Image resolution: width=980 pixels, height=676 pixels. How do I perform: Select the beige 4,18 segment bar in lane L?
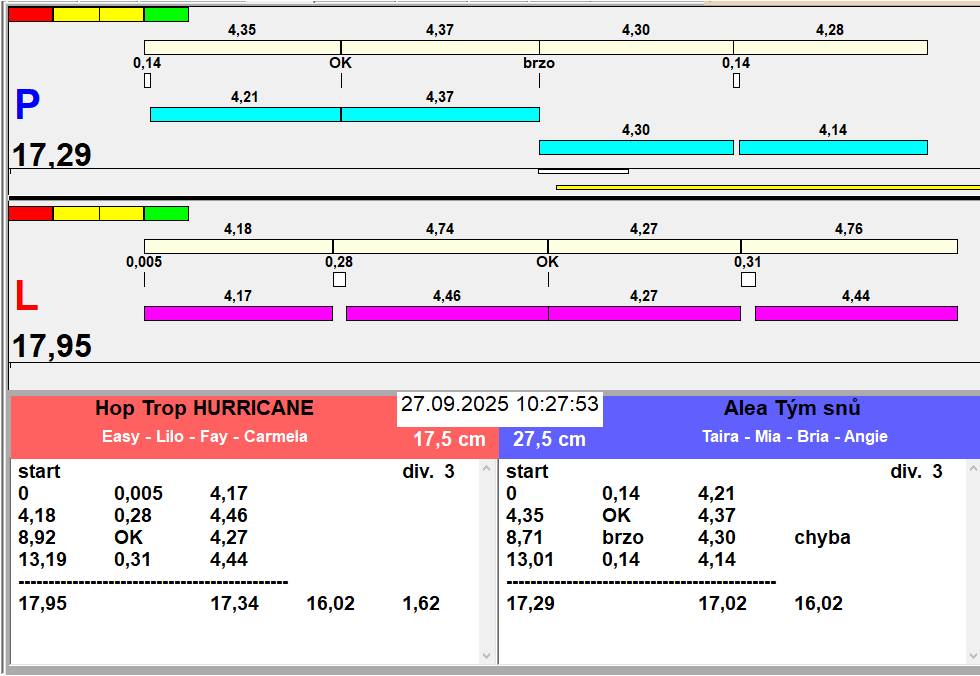click(x=239, y=246)
